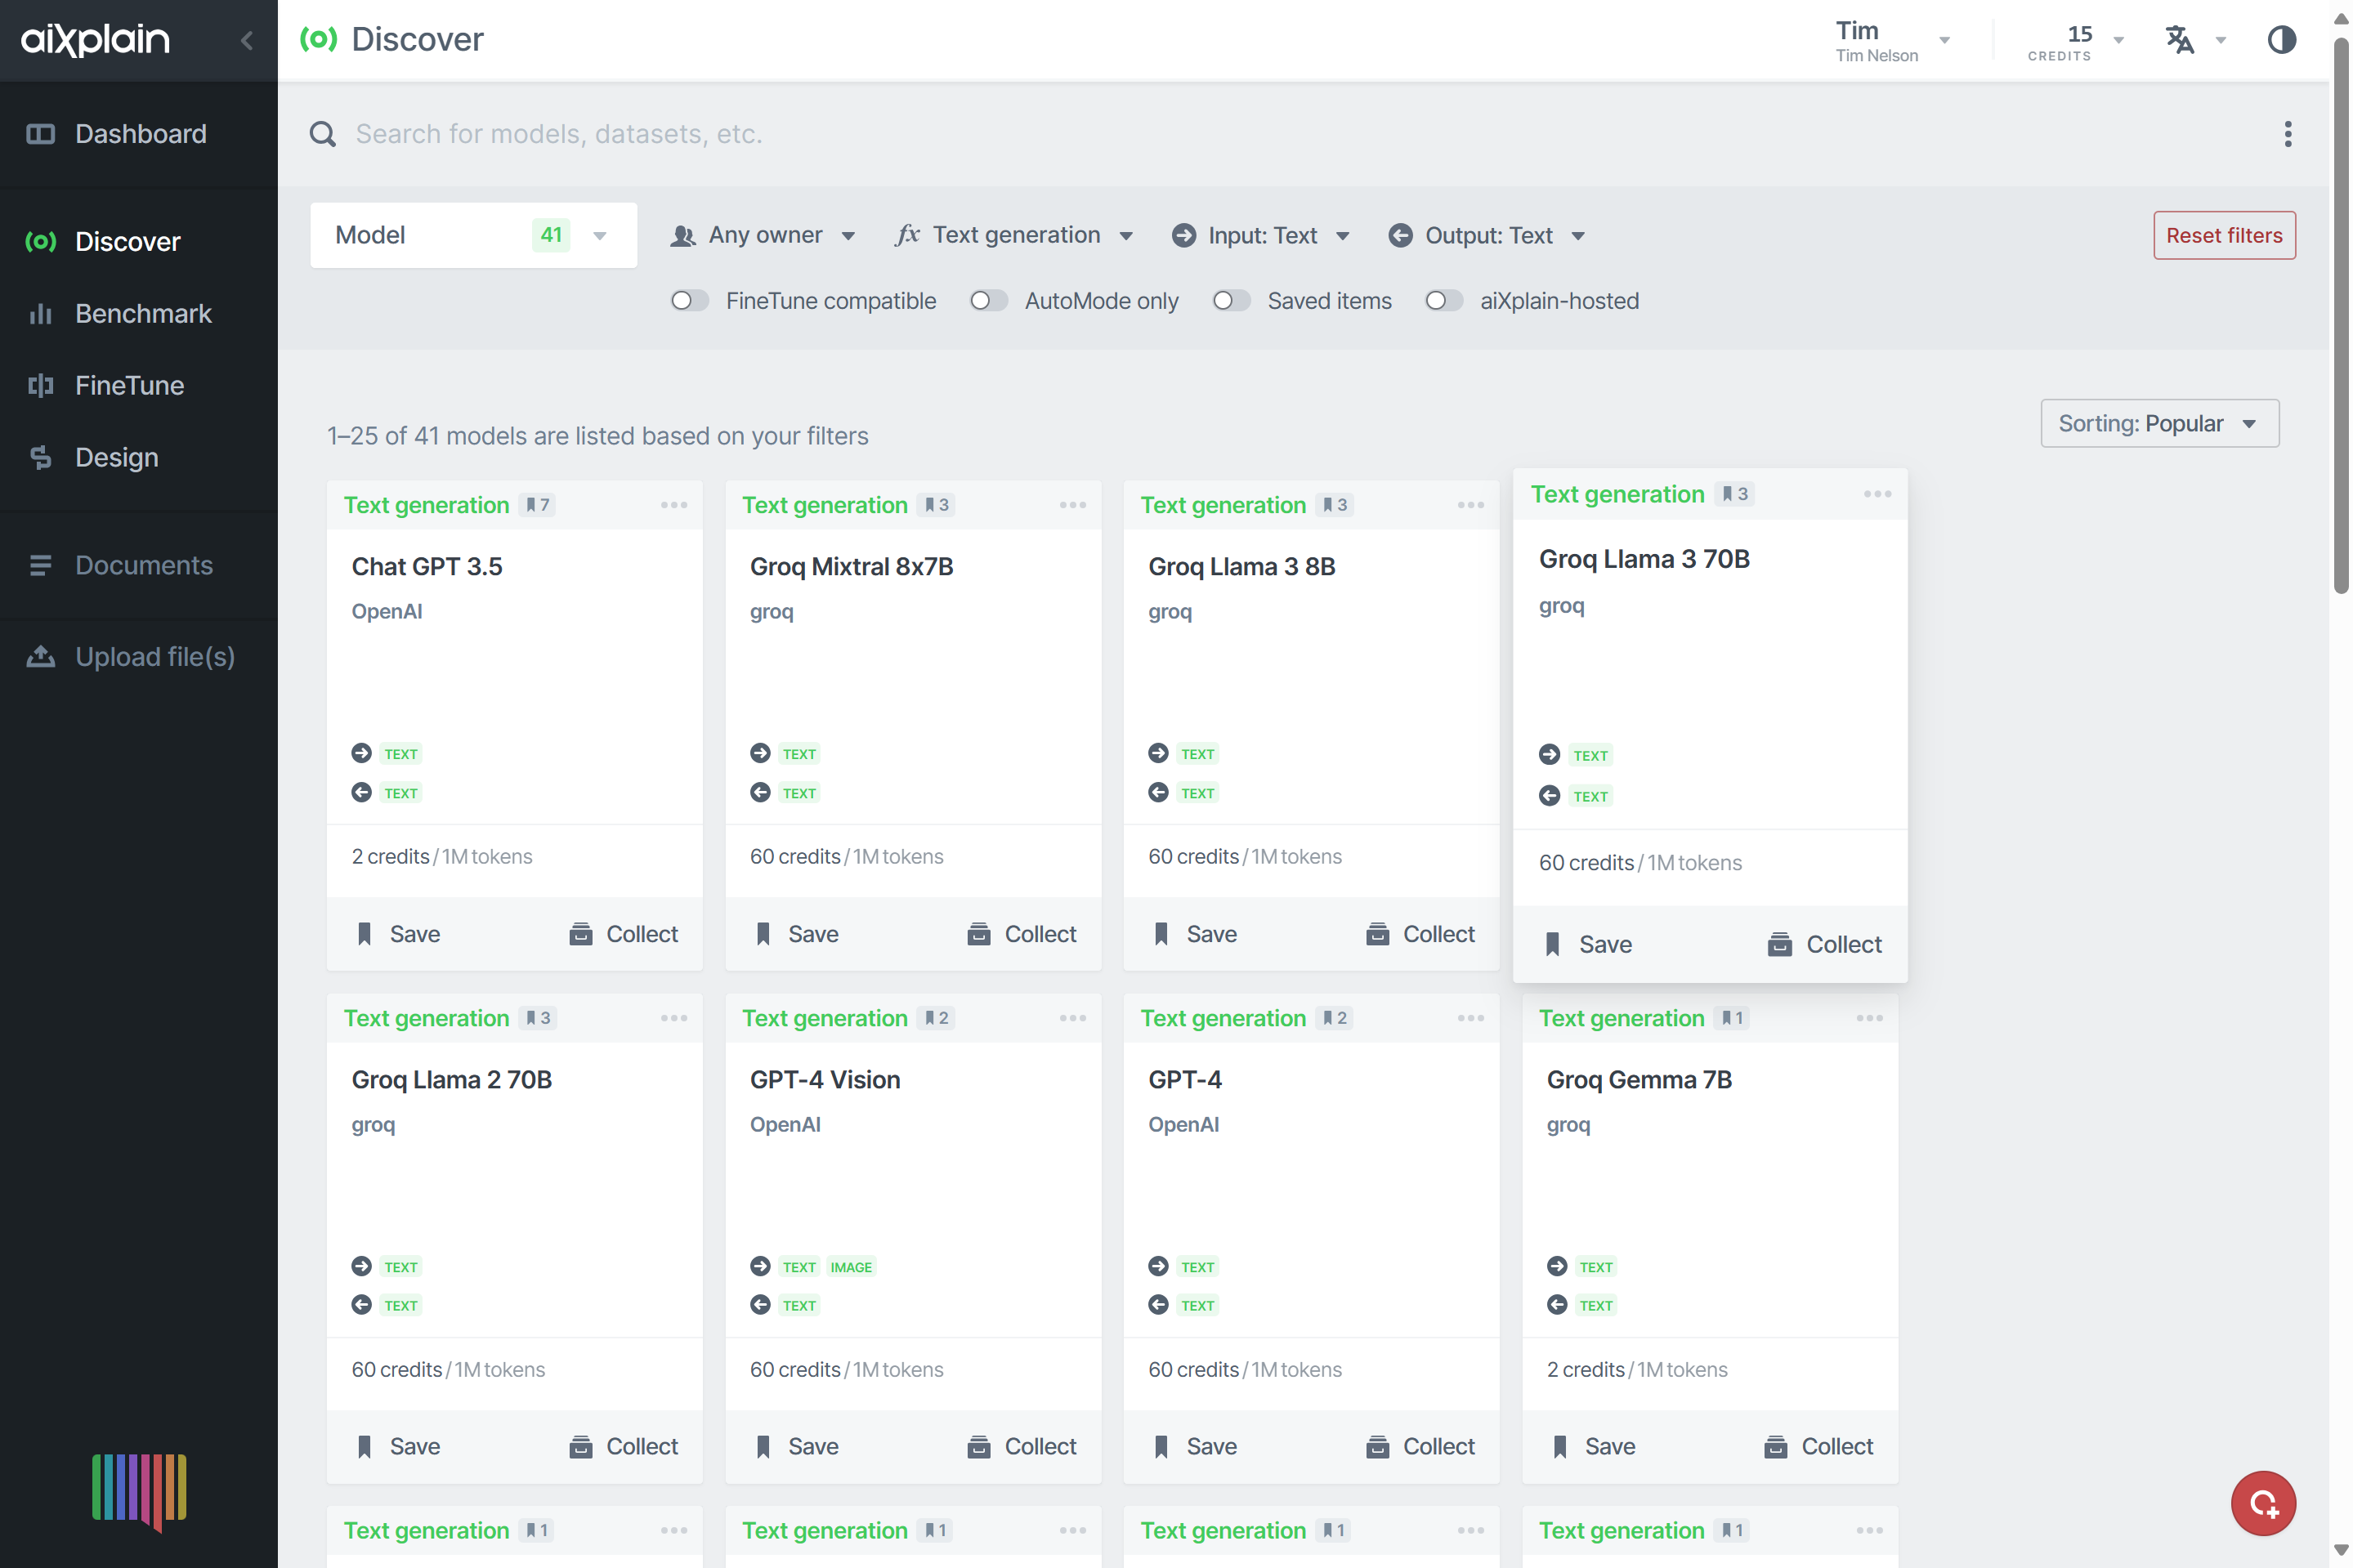Image resolution: width=2353 pixels, height=1568 pixels.
Task: Click the Reset filters button
Action: click(2223, 235)
